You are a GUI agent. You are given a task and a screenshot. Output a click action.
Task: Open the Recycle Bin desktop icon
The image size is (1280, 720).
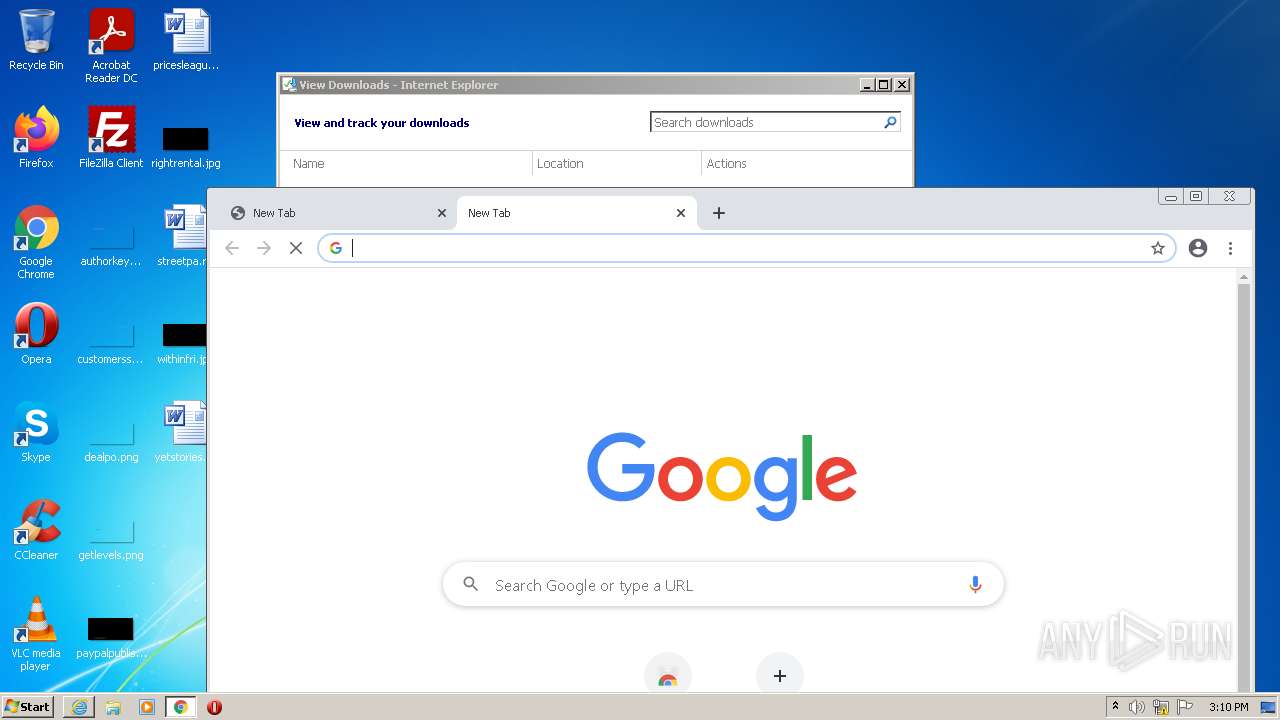tap(36, 41)
